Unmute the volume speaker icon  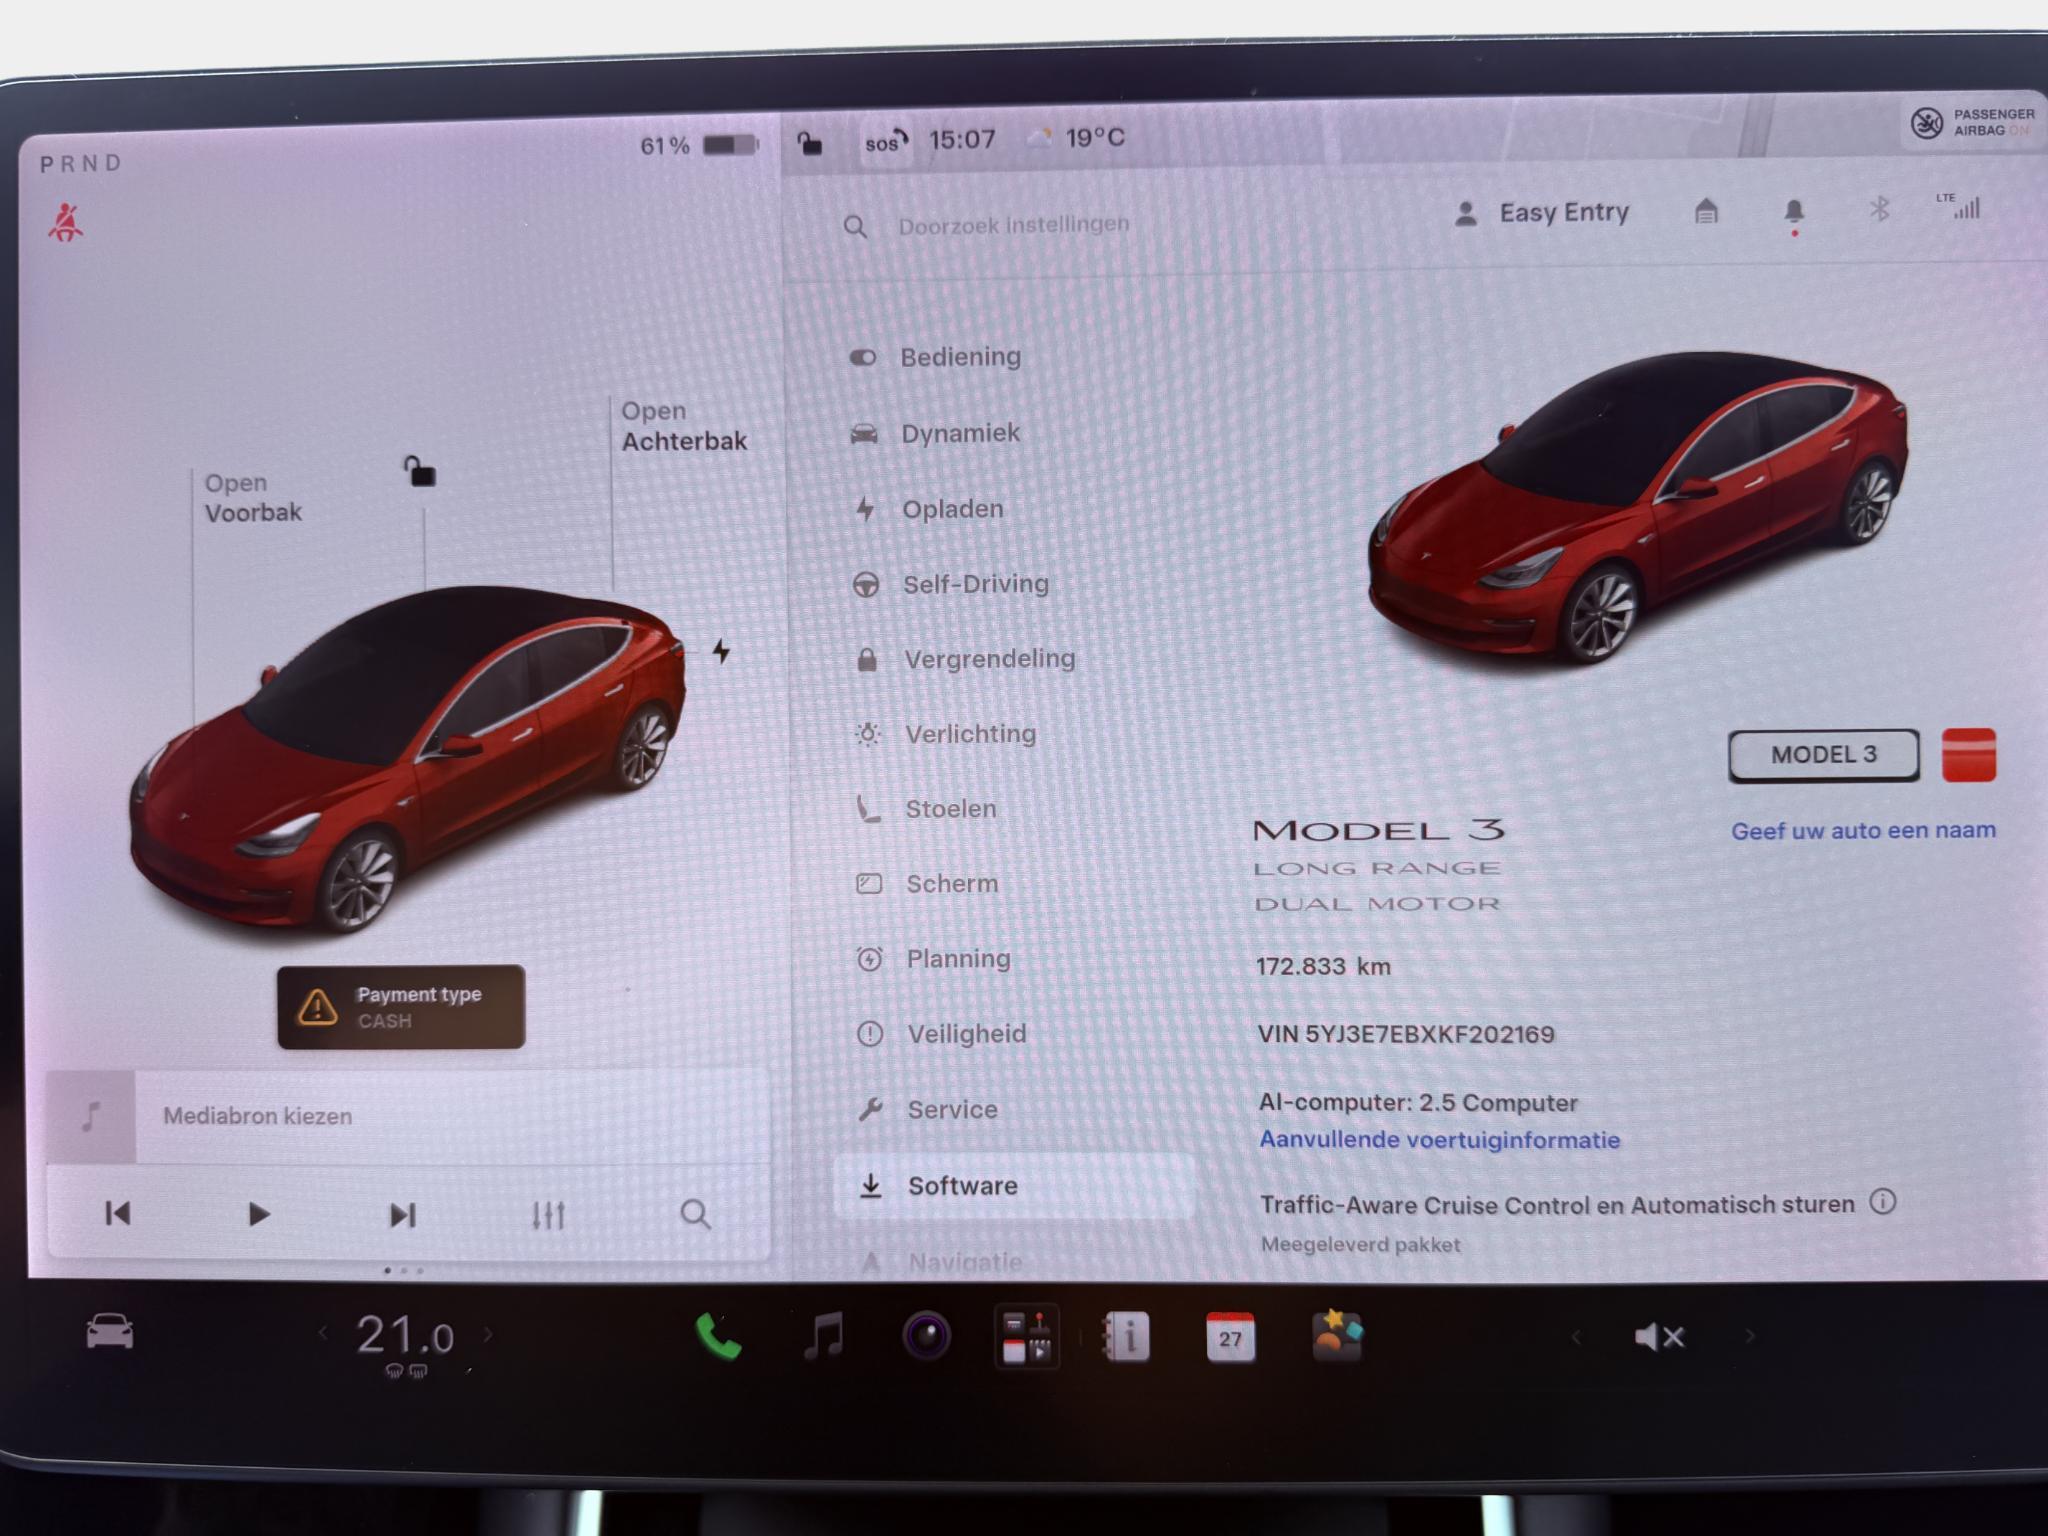coord(1660,1337)
